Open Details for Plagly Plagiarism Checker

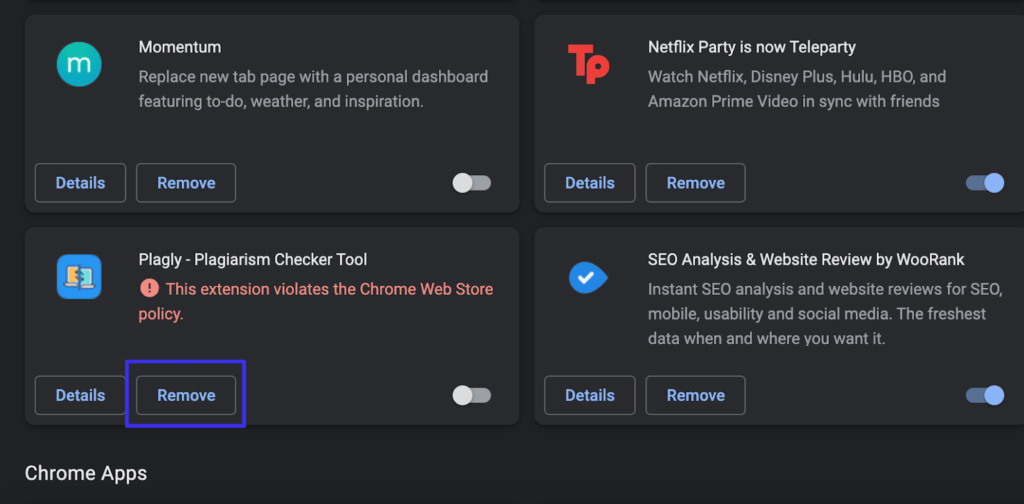pos(80,395)
